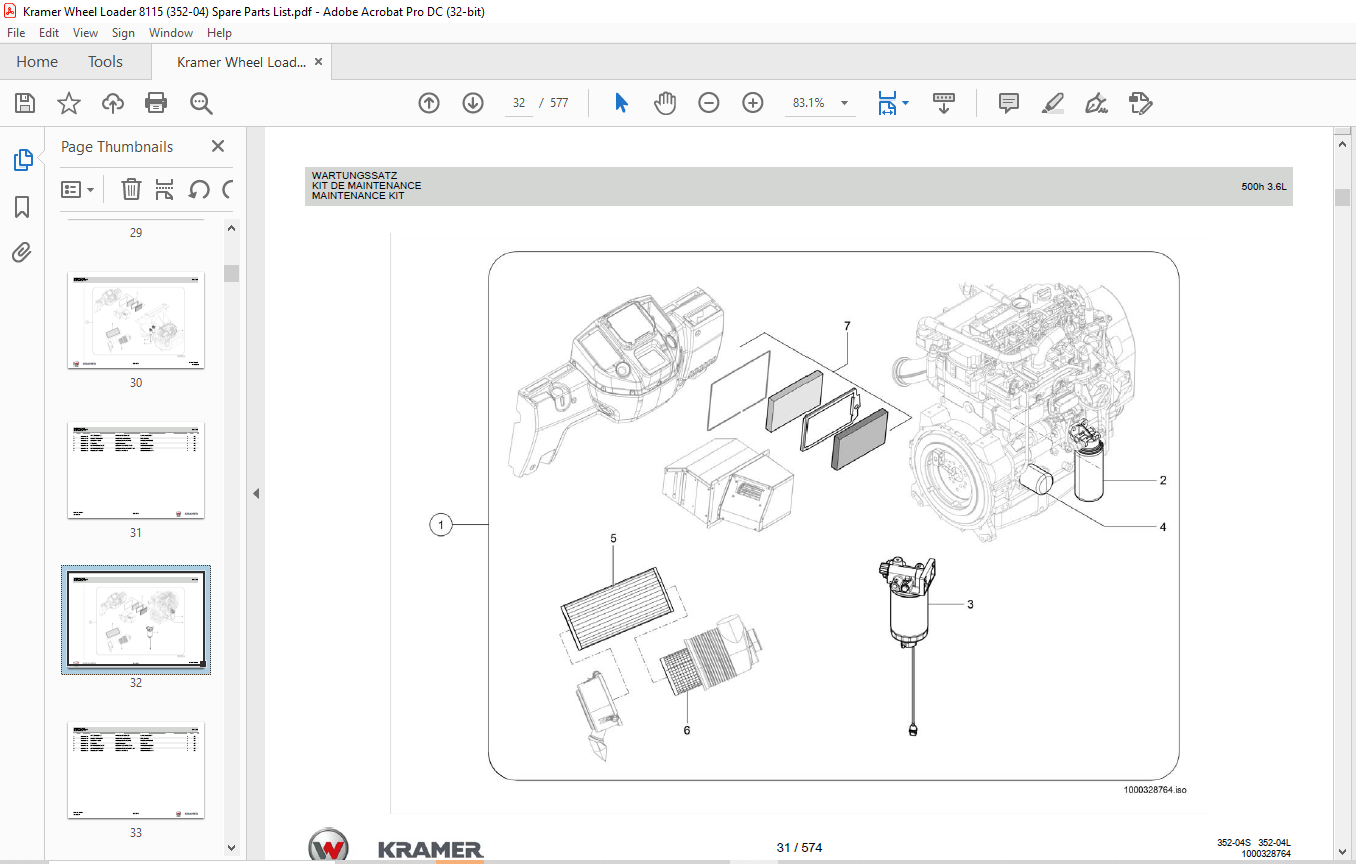Screen dimensions: 1356x864
Task: Click the 500h 3.6L label
Action: click(1263, 186)
